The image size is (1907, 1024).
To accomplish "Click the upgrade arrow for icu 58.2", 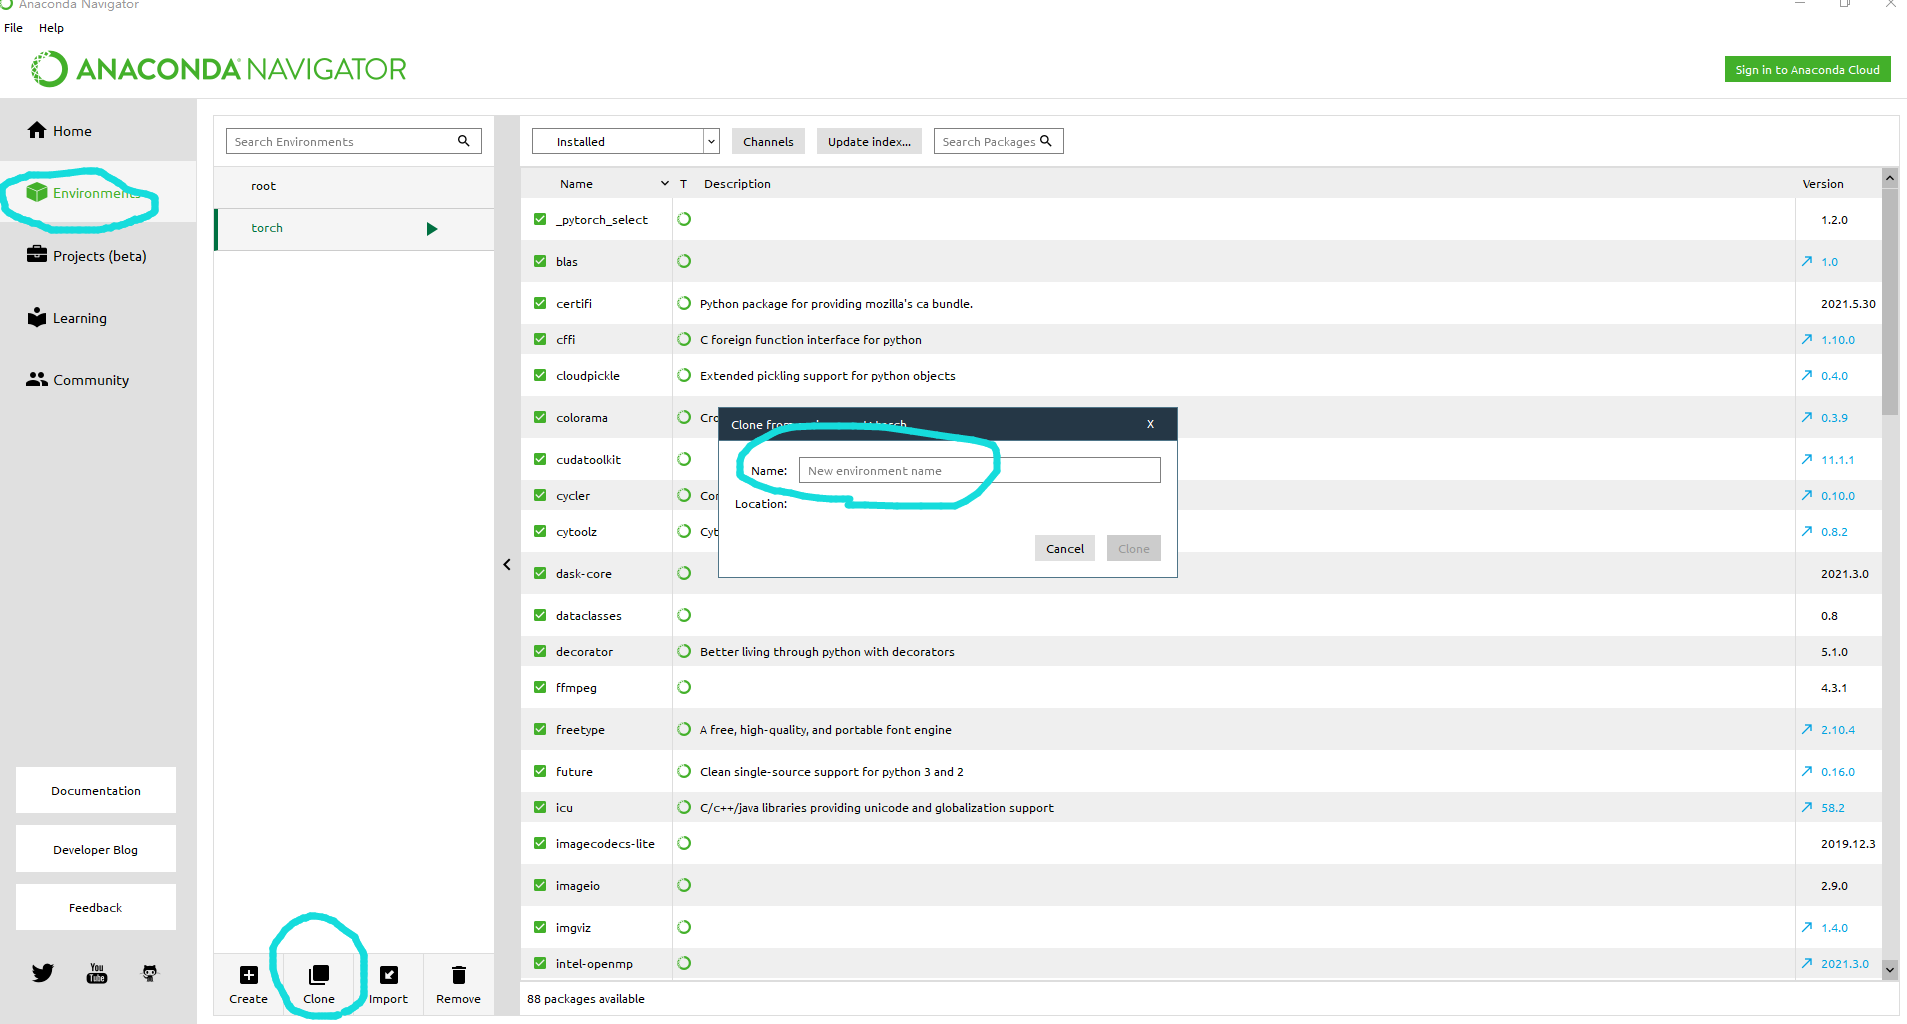I will point(1807,807).
